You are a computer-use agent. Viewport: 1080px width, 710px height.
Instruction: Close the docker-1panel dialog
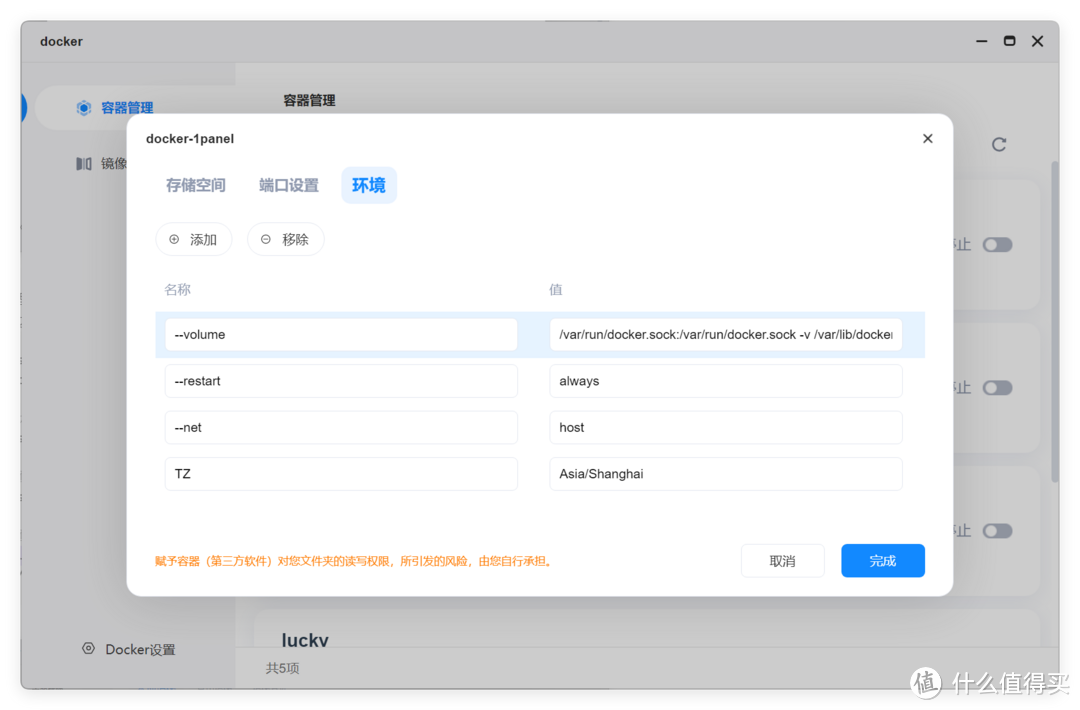(928, 138)
